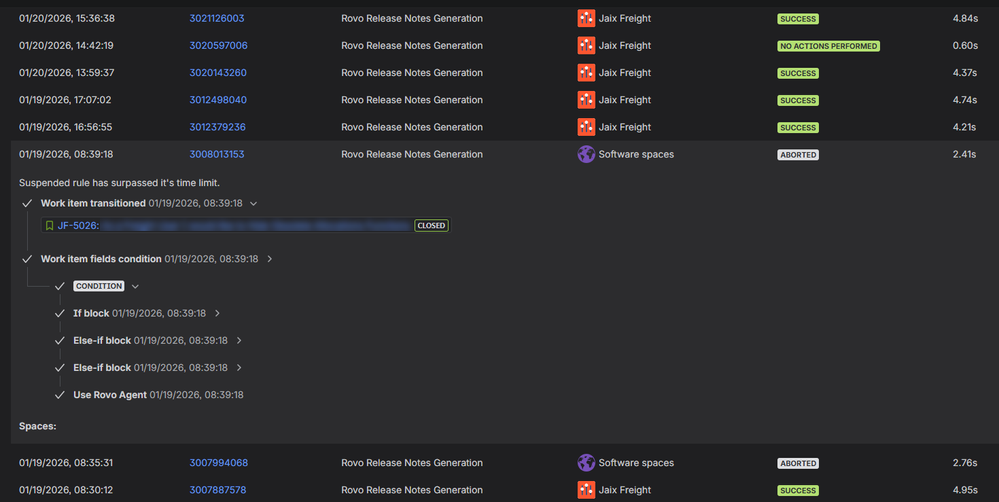Click duration value 2.41s
This screenshot has width=999, height=502.
point(965,154)
